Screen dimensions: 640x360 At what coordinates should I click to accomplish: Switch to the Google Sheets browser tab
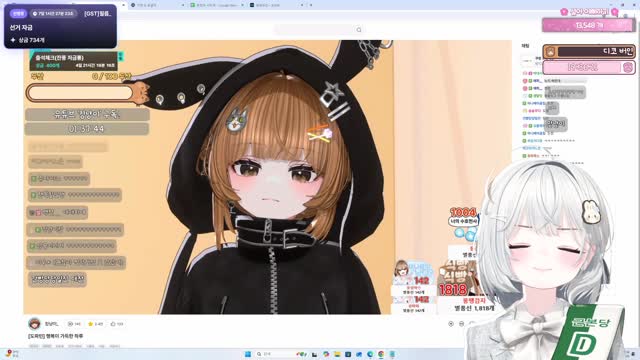(x=216, y=5)
